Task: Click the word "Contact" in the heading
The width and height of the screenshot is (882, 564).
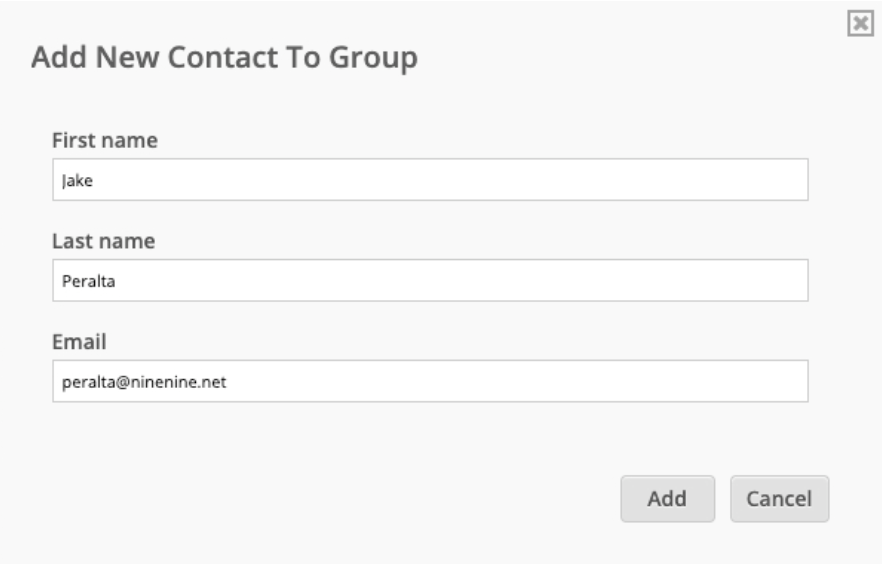Action: pos(223,57)
